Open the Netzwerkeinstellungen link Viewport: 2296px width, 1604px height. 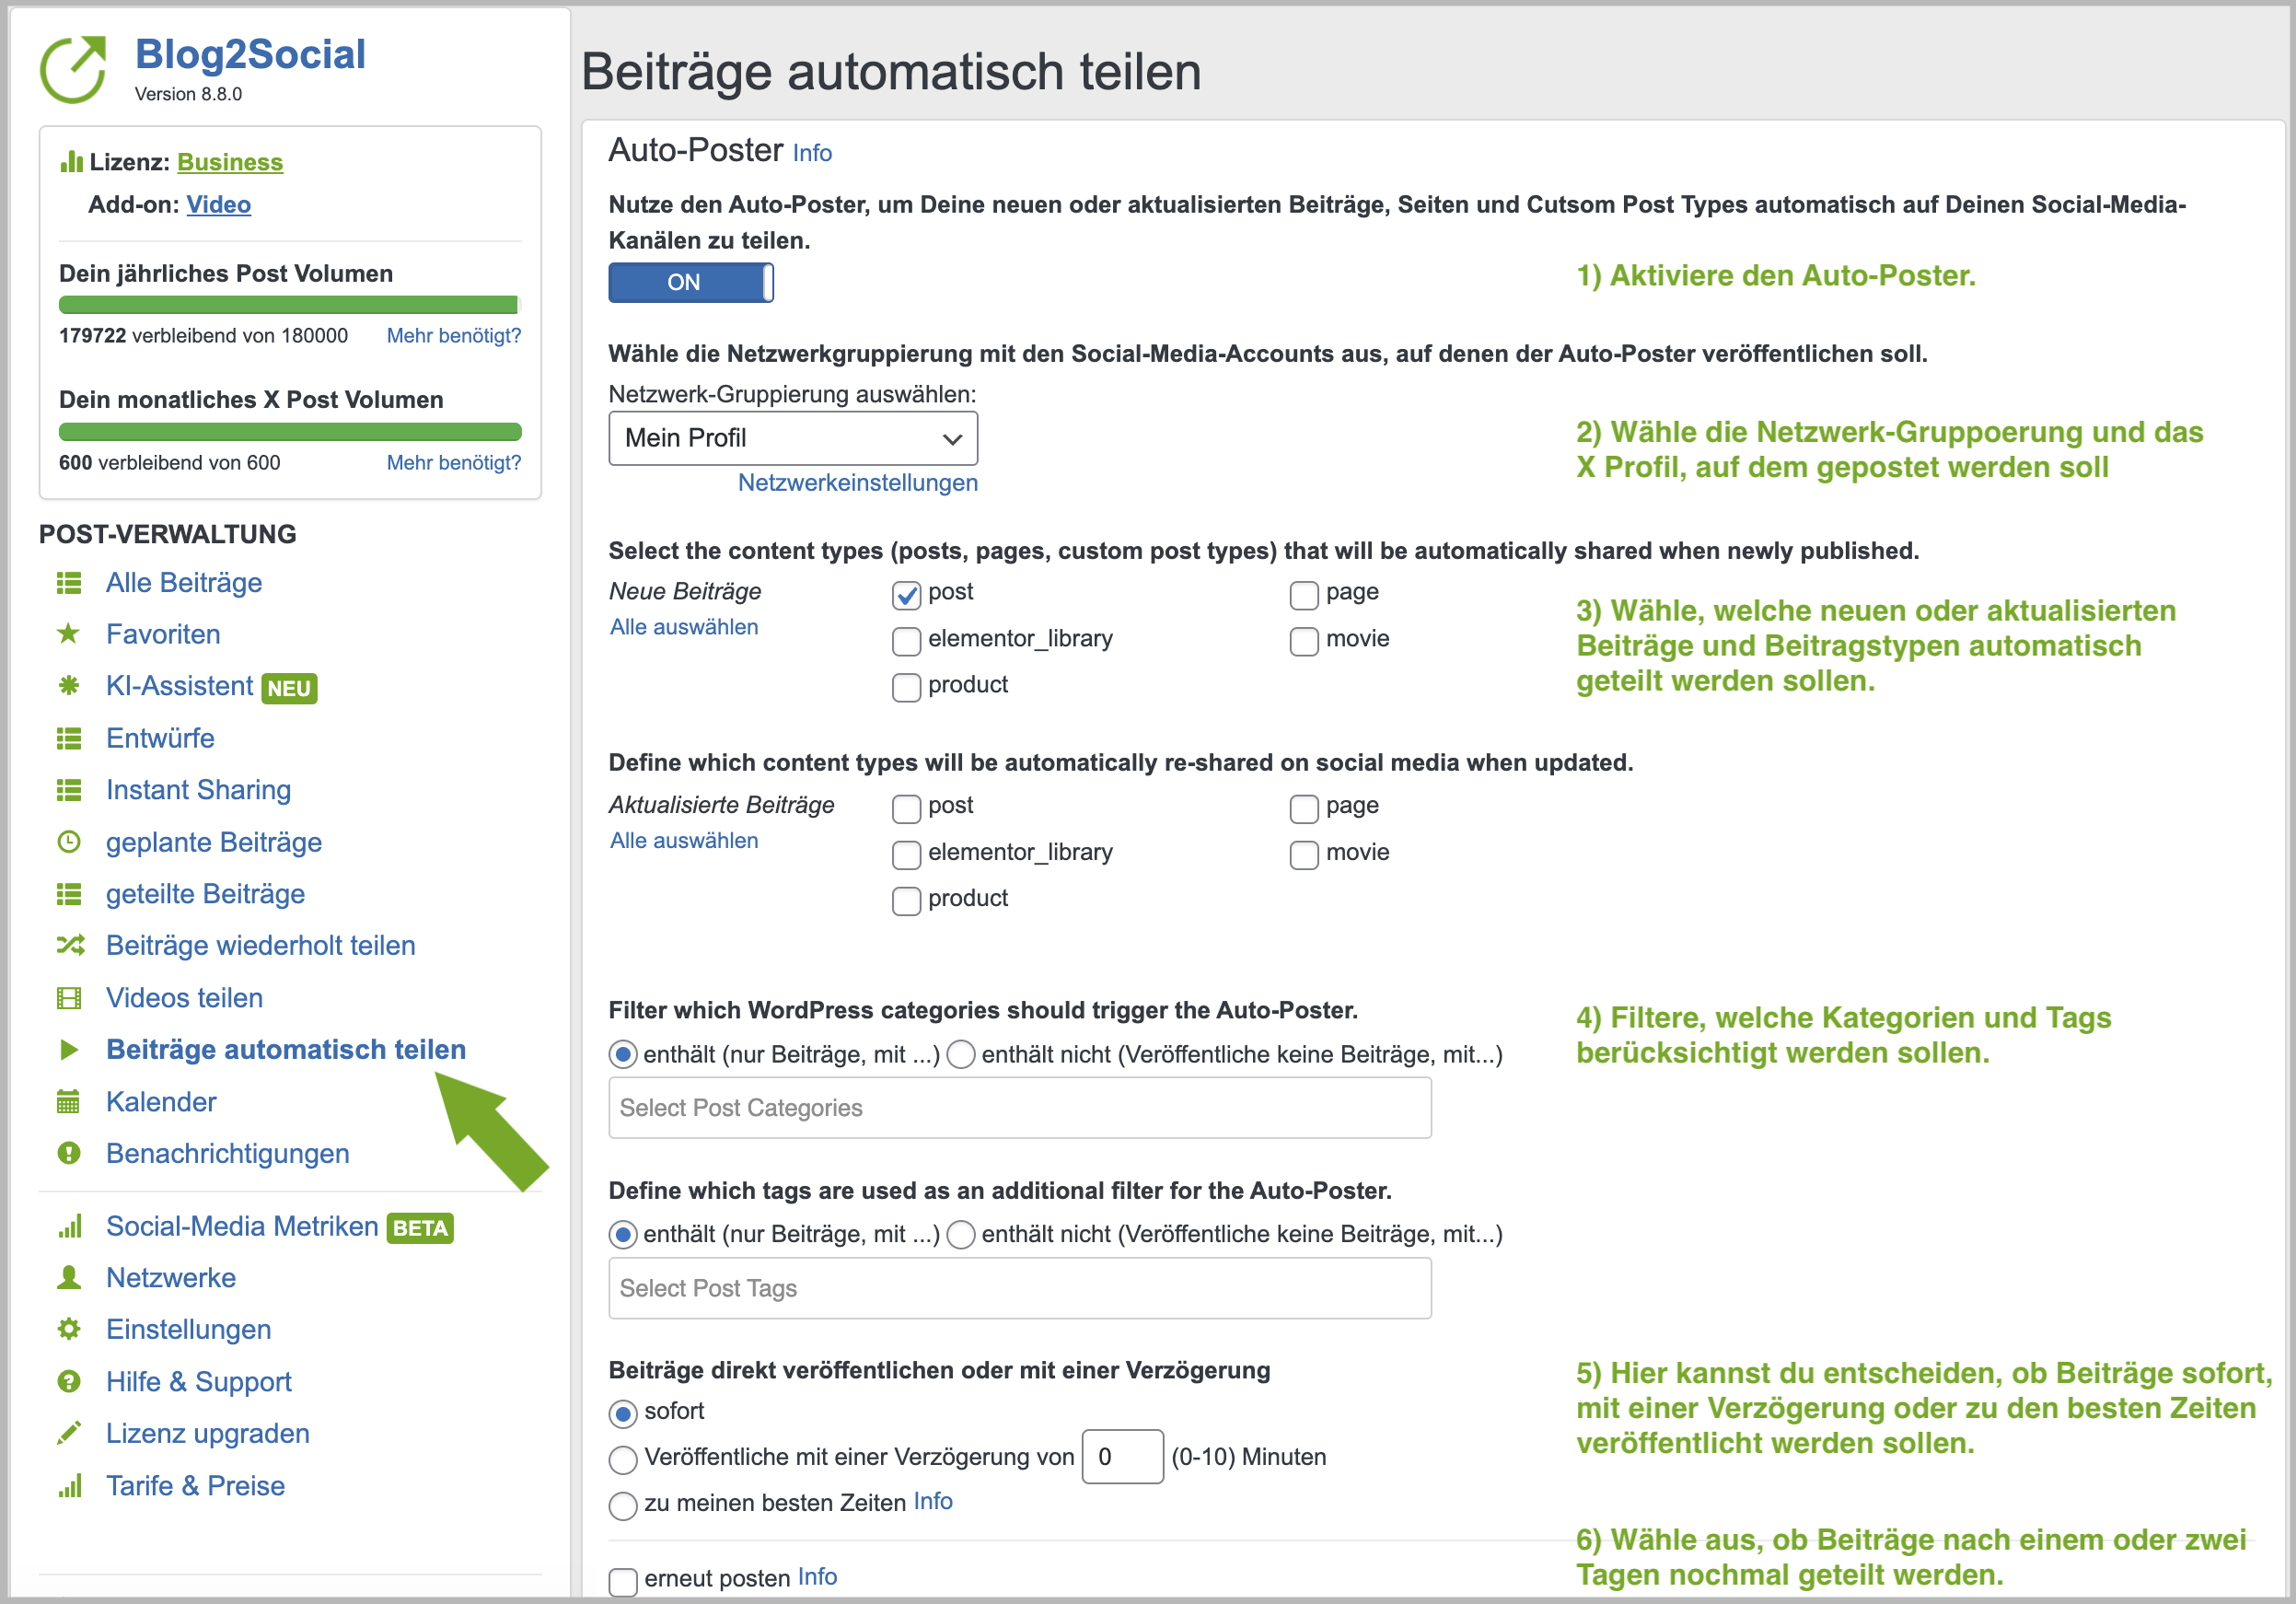[857, 483]
